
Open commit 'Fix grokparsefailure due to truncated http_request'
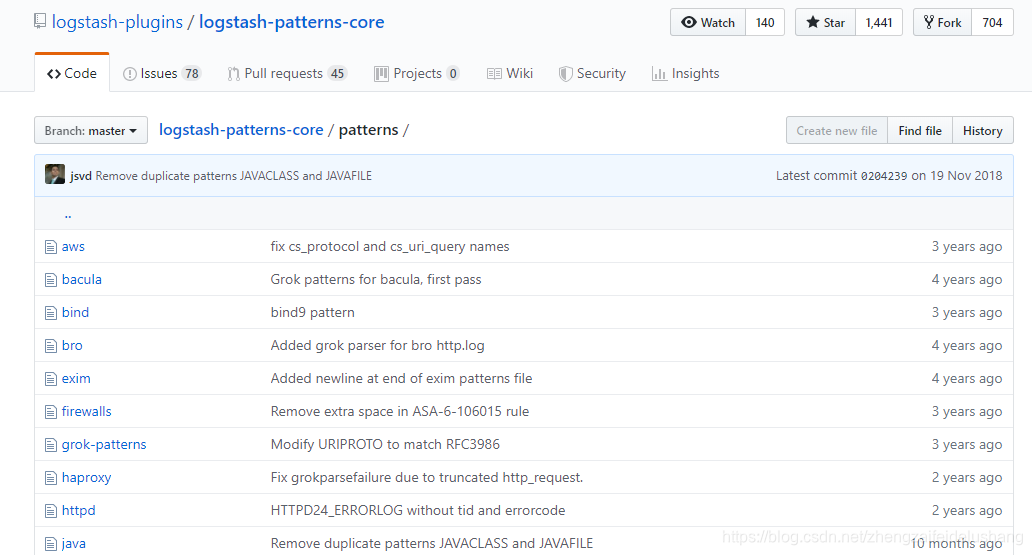tap(426, 477)
